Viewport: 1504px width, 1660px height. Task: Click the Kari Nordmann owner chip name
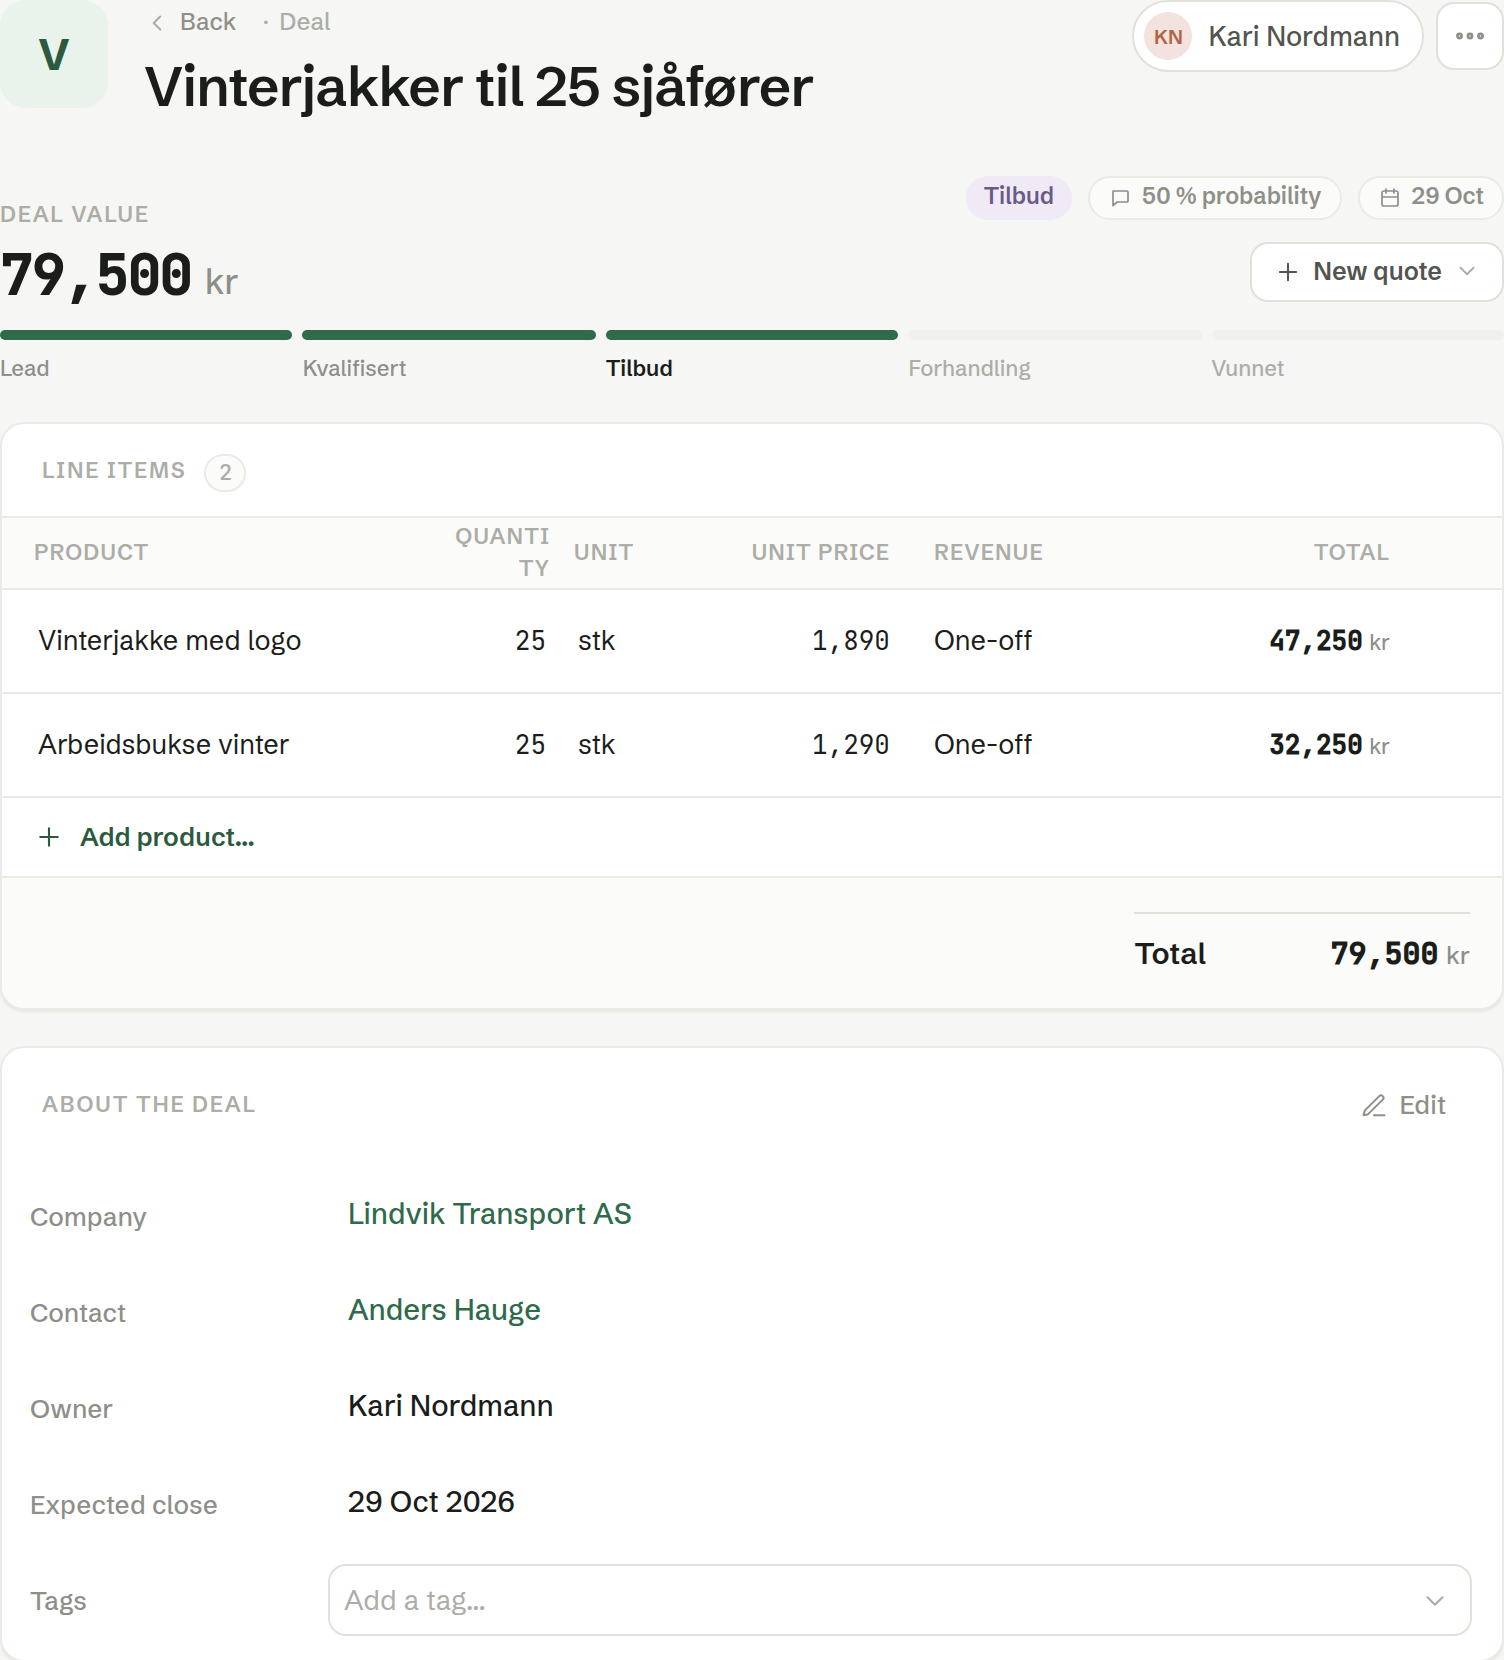tap(1303, 37)
